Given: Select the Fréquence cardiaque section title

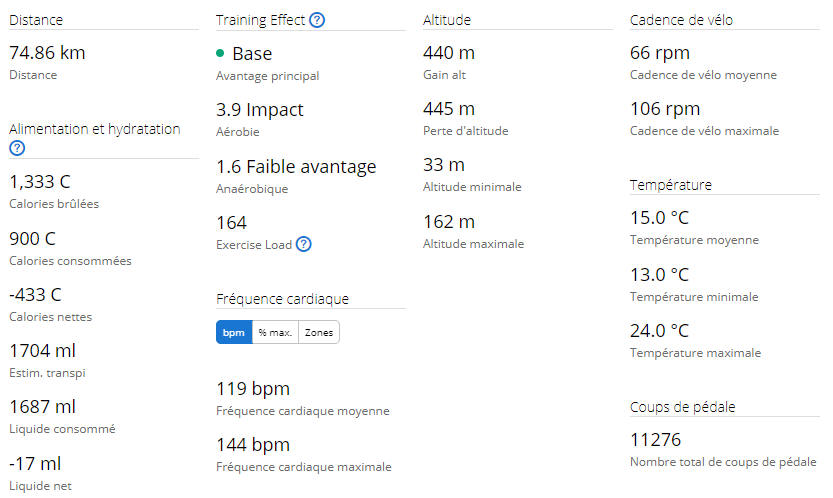Looking at the screenshot, I should [282, 299].
